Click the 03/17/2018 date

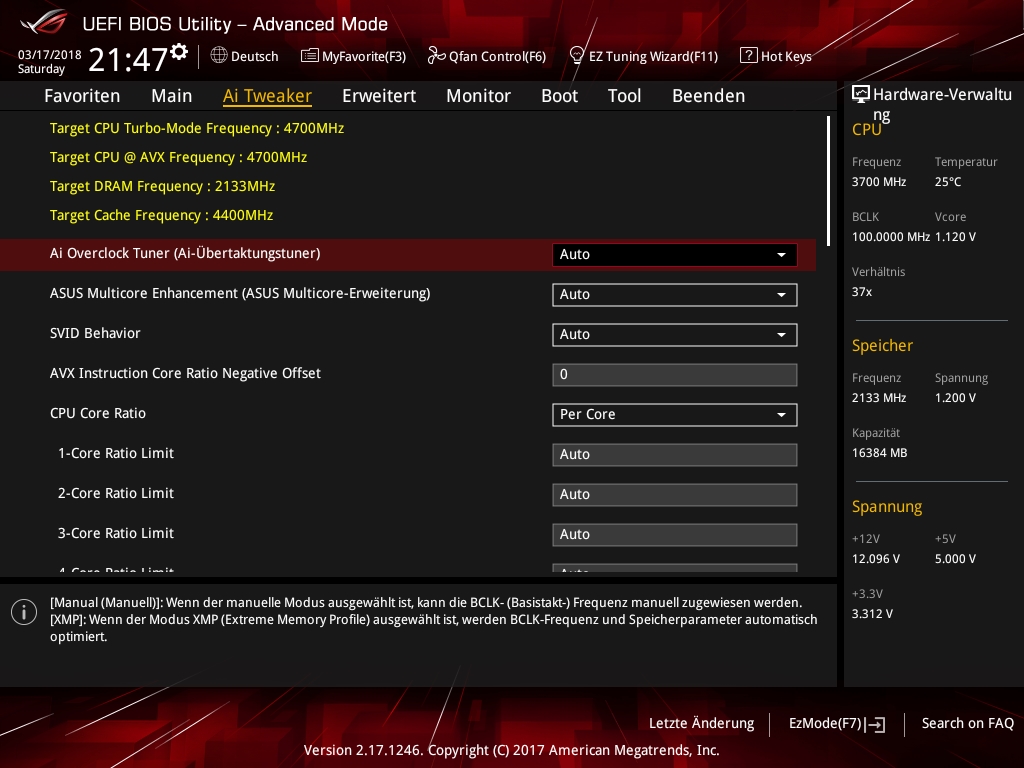click(50, 55)
